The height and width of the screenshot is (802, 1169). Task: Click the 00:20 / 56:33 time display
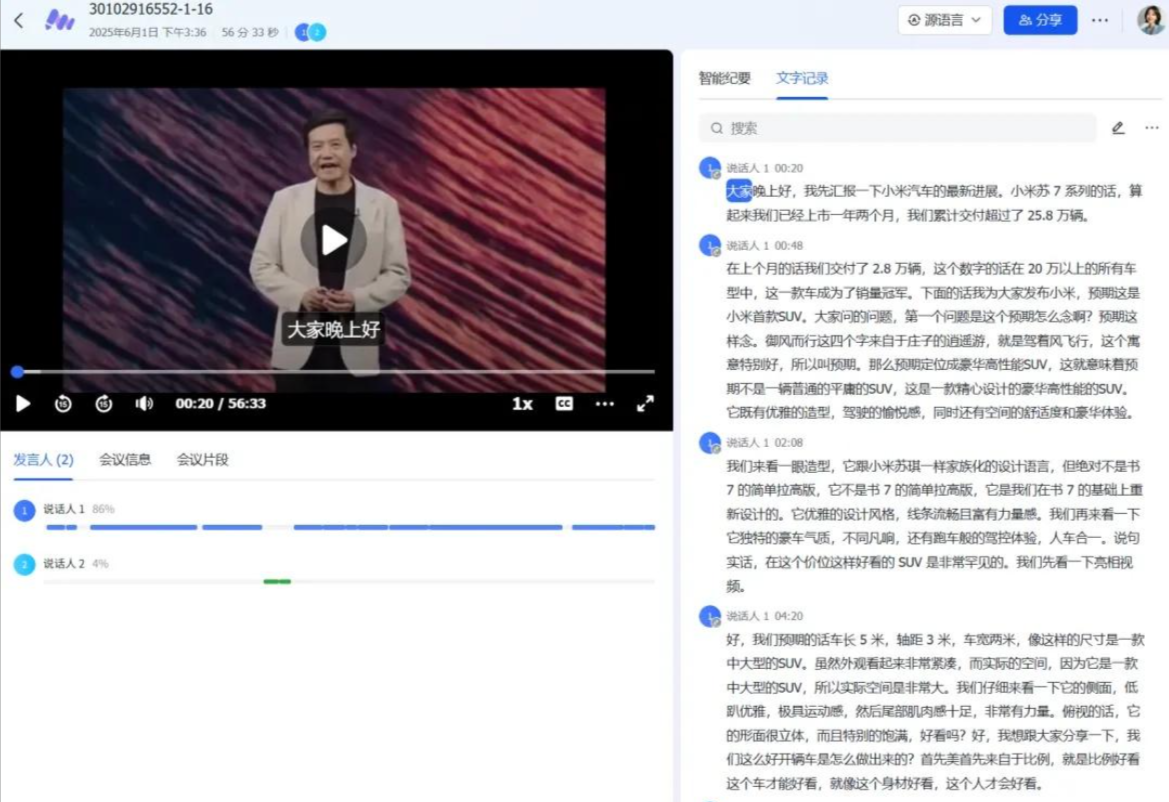click(x=221, y=403)
